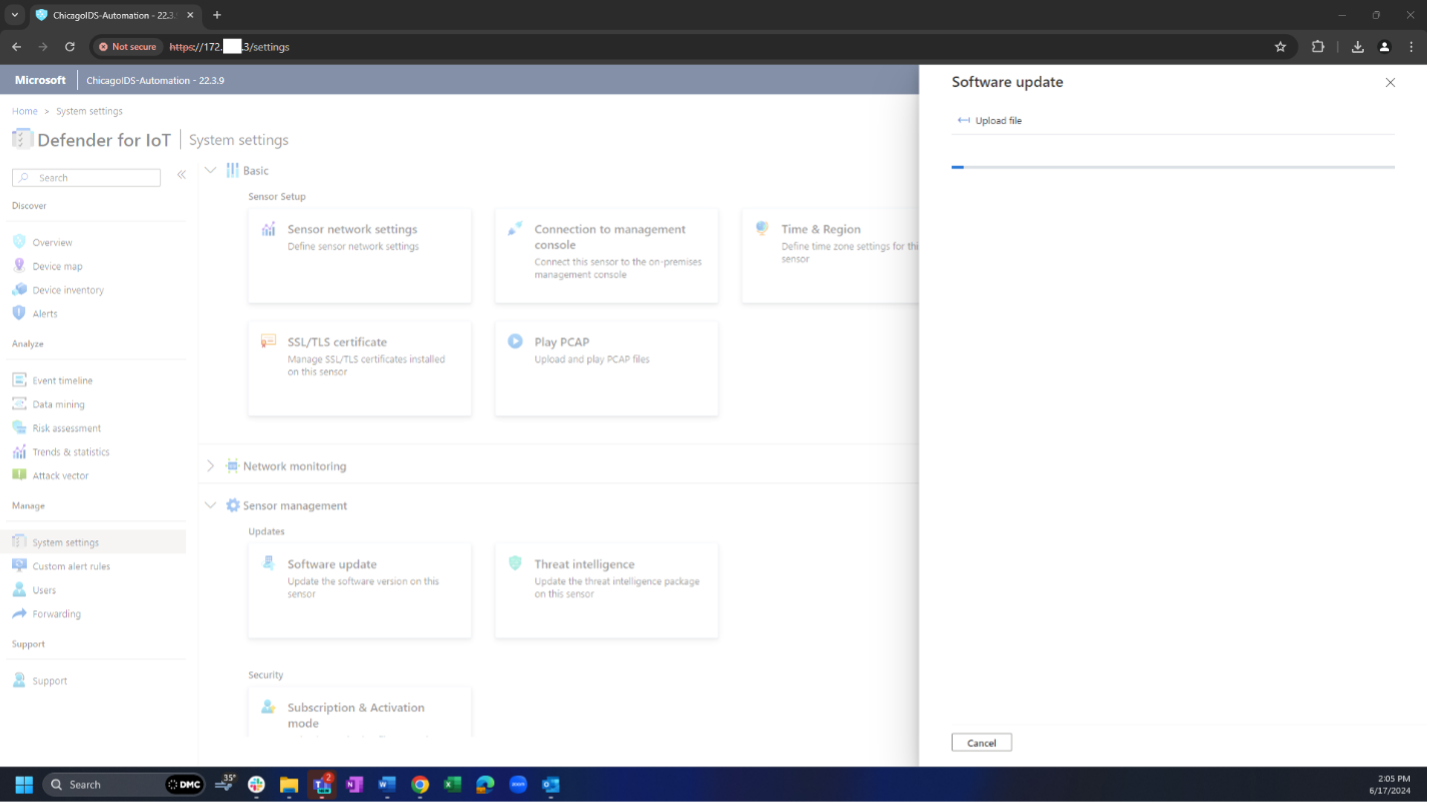Collapse the left navigation sidebar

point(181,175)
